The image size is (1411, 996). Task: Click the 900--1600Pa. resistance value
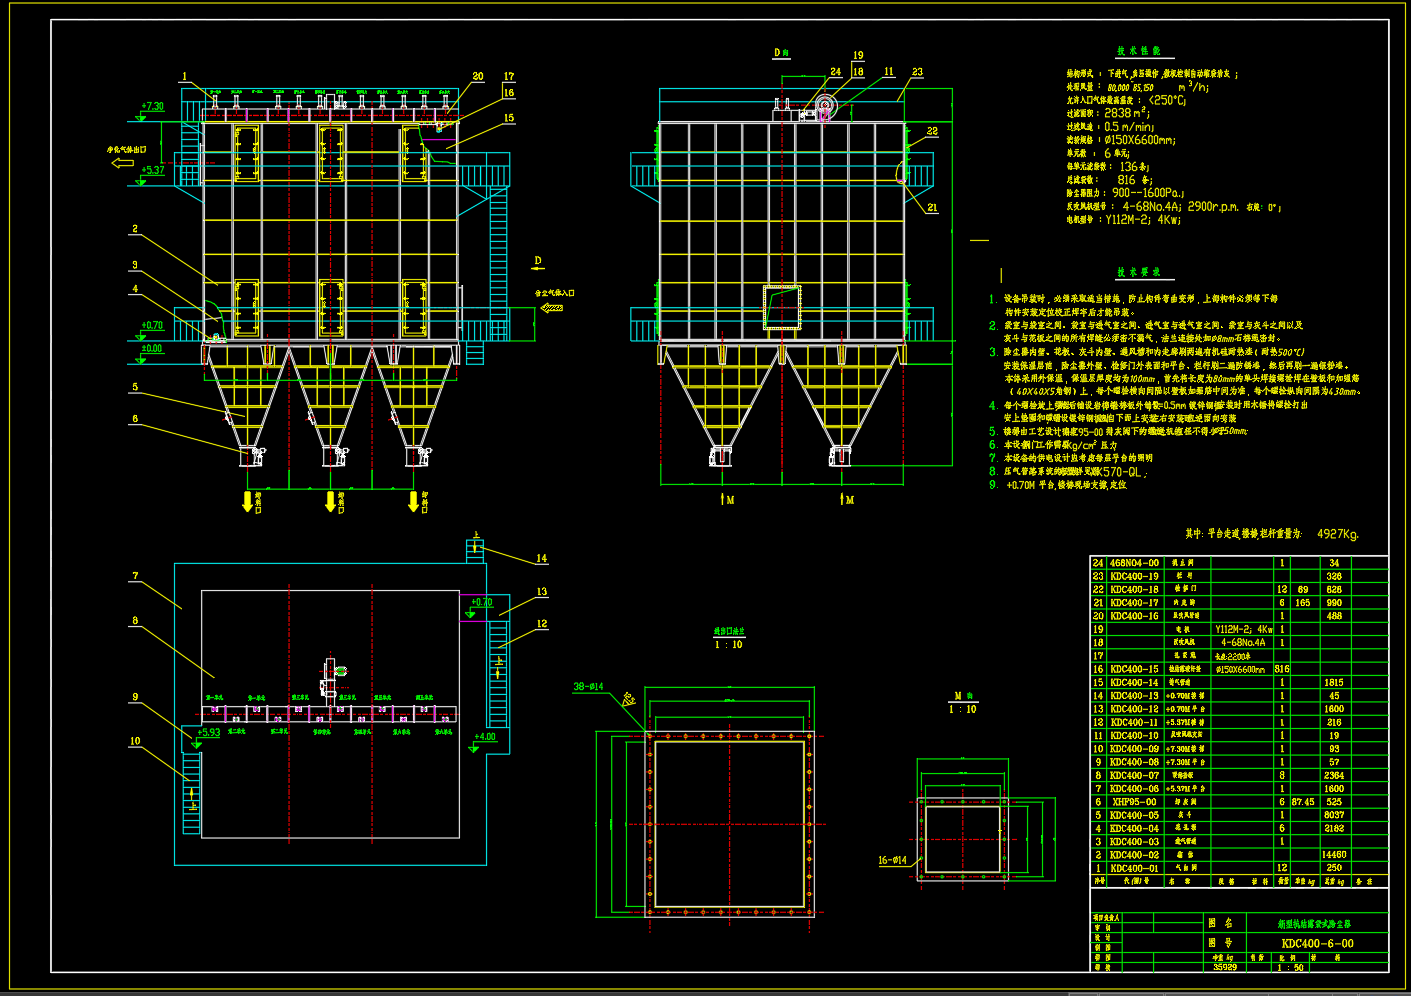(1148, 193)
